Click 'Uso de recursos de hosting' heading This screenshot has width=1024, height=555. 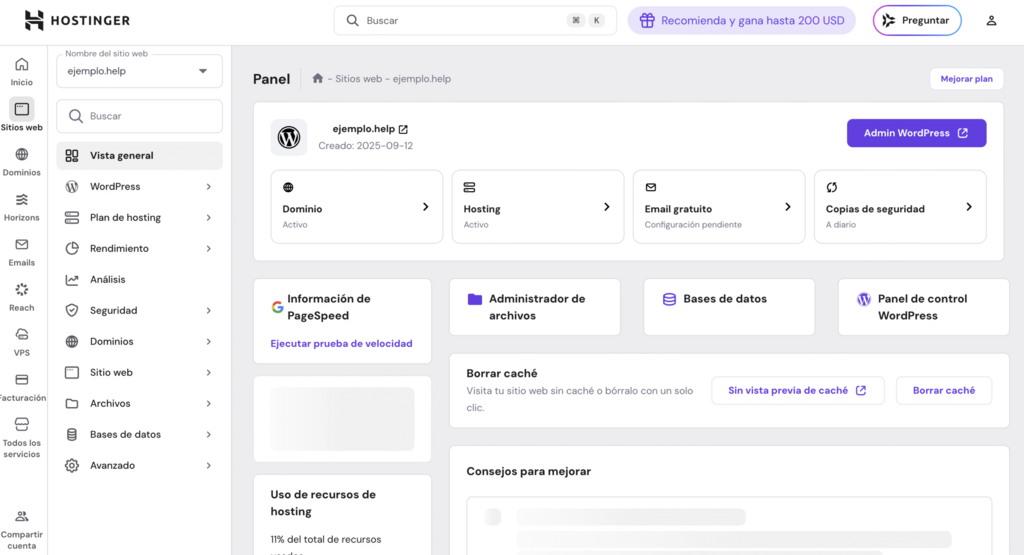click(323, 503)
